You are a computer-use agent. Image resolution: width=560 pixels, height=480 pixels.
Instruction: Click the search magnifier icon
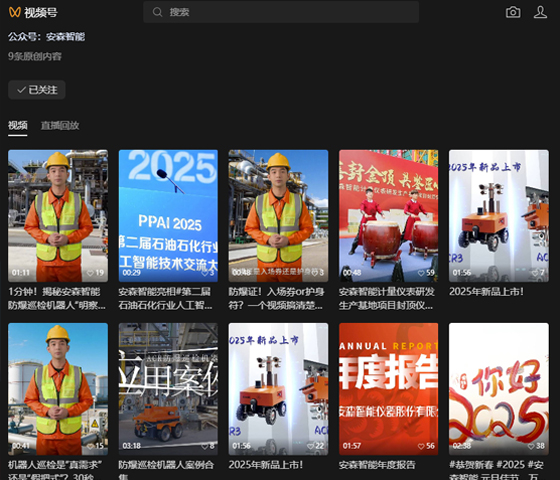tap(157, 12)
